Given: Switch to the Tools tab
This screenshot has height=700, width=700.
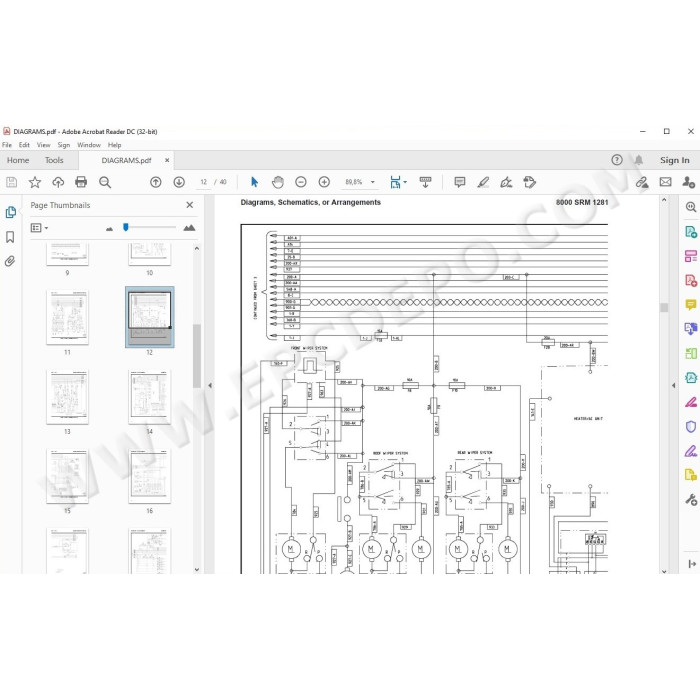Looking at the screenshot, I should (54, 160).
